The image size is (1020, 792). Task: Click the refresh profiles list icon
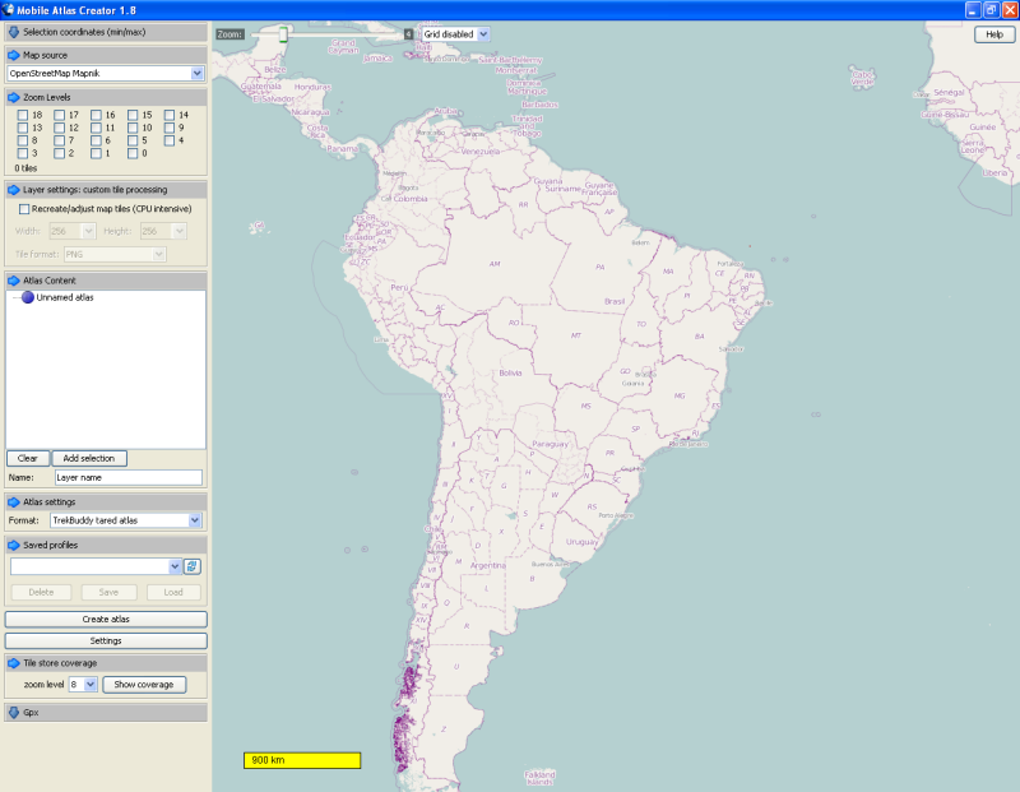click(x=192, y=566)
